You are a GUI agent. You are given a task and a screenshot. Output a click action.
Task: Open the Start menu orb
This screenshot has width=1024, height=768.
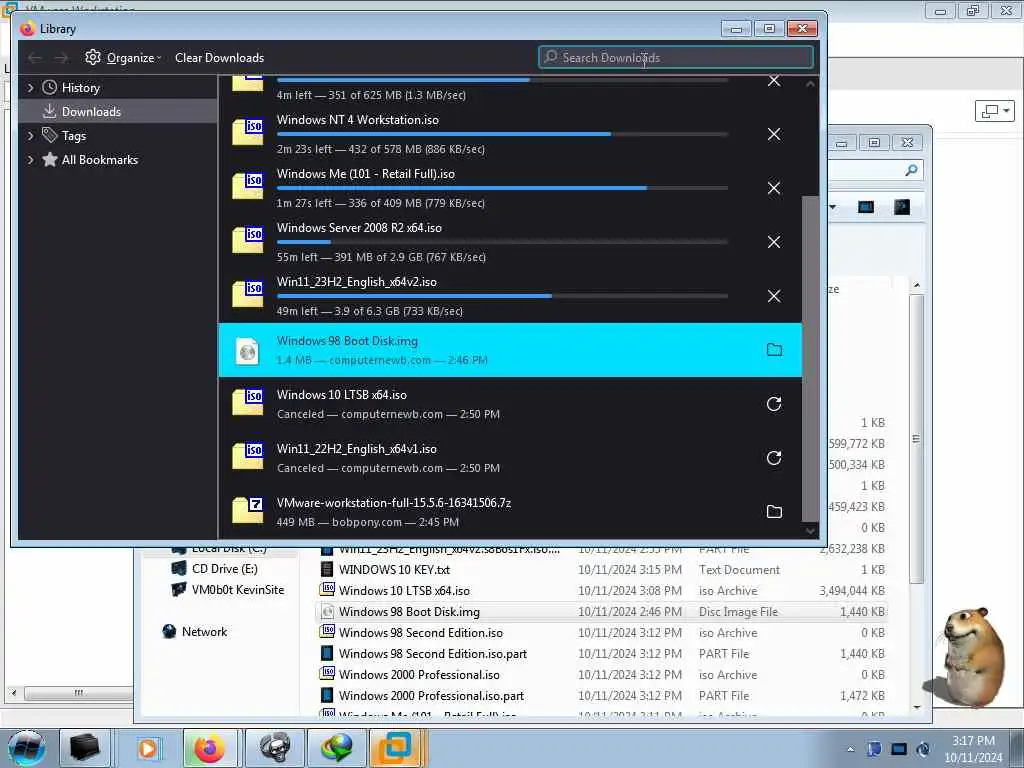[26, 747]
